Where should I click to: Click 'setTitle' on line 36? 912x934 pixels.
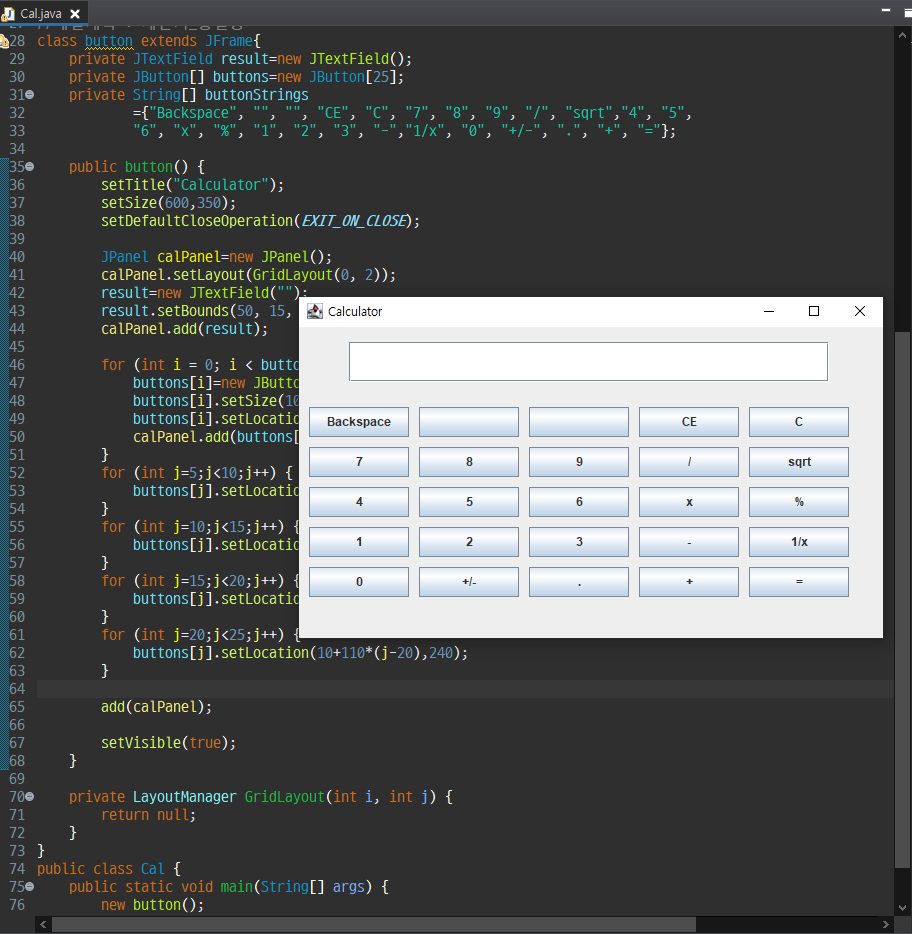coord(133,185)
